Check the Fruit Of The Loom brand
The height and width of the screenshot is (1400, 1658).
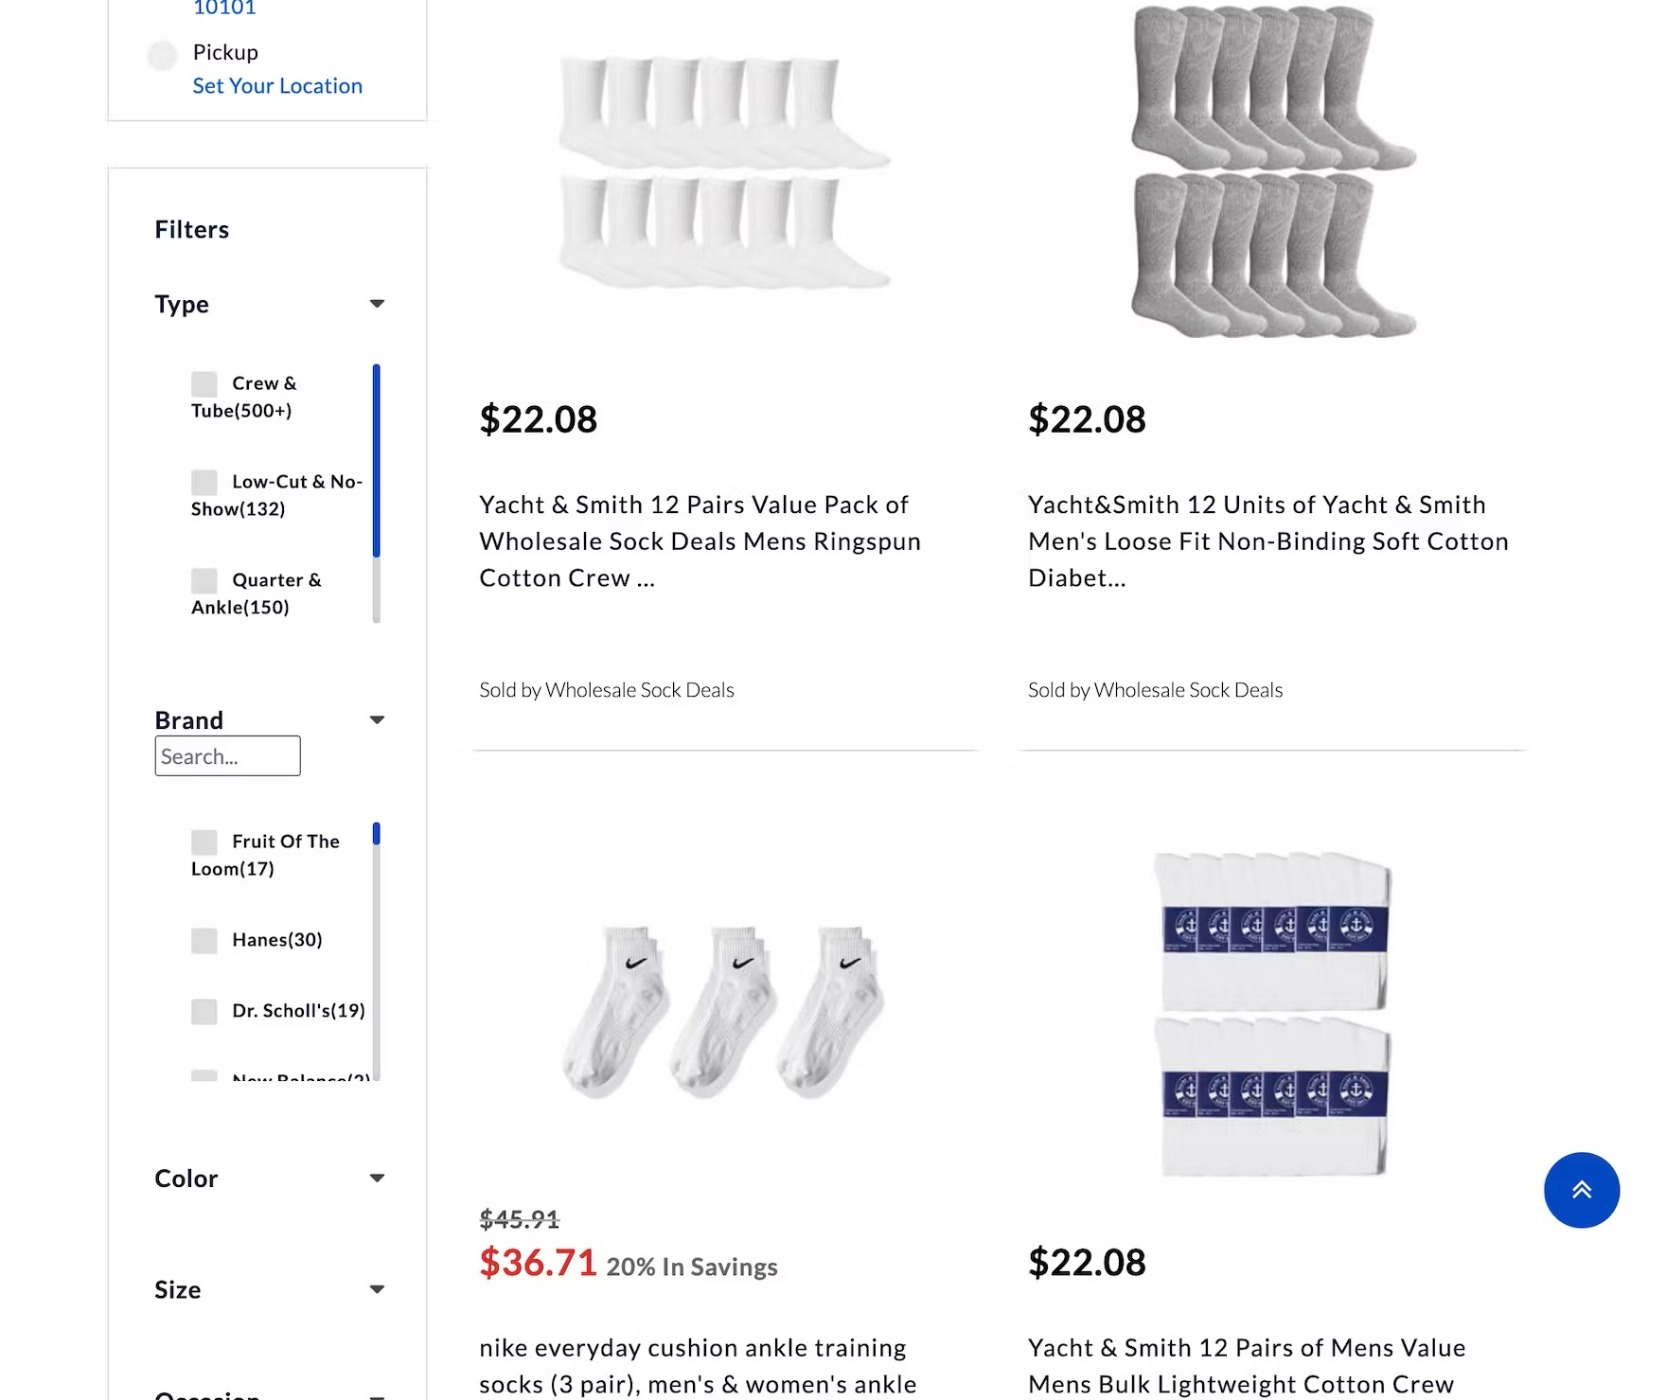[204, 842]
